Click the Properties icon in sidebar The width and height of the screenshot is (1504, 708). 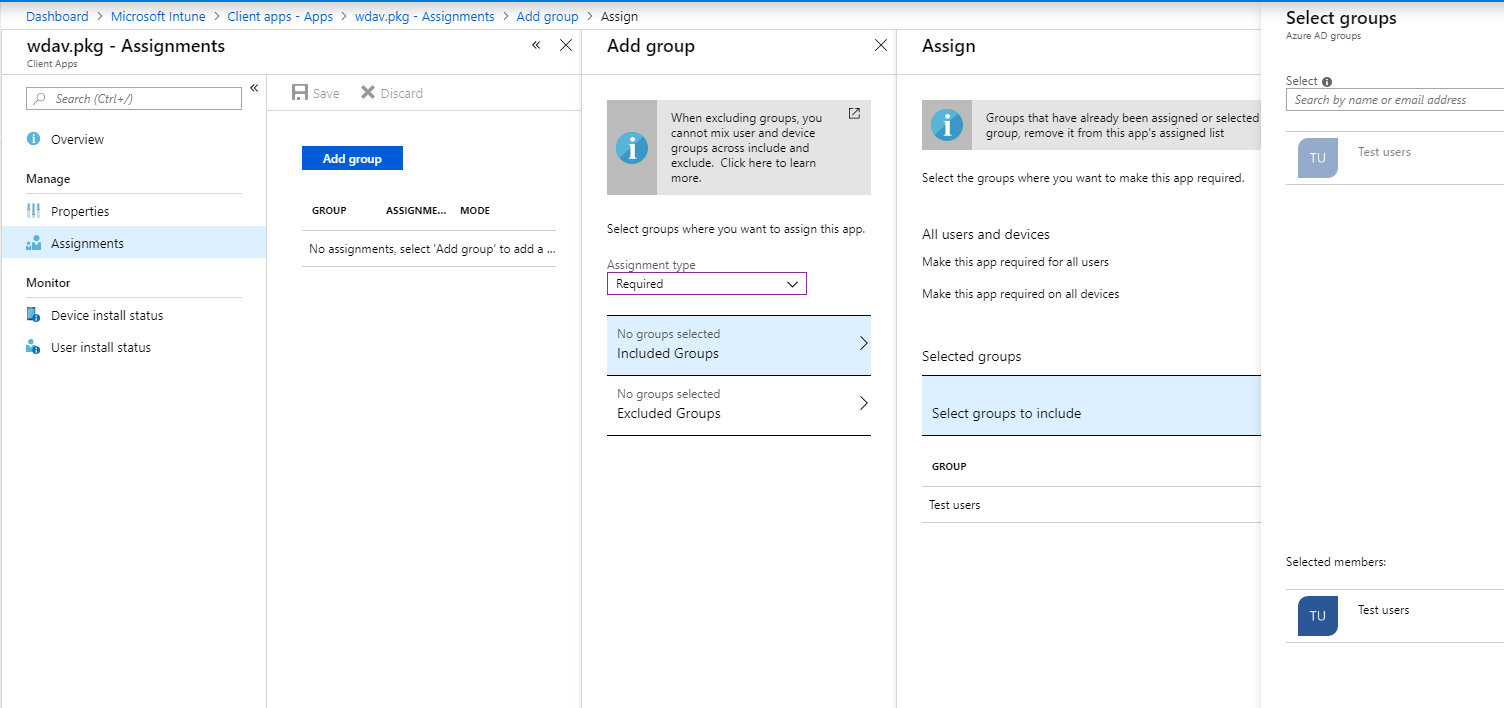tap(34, 211)
